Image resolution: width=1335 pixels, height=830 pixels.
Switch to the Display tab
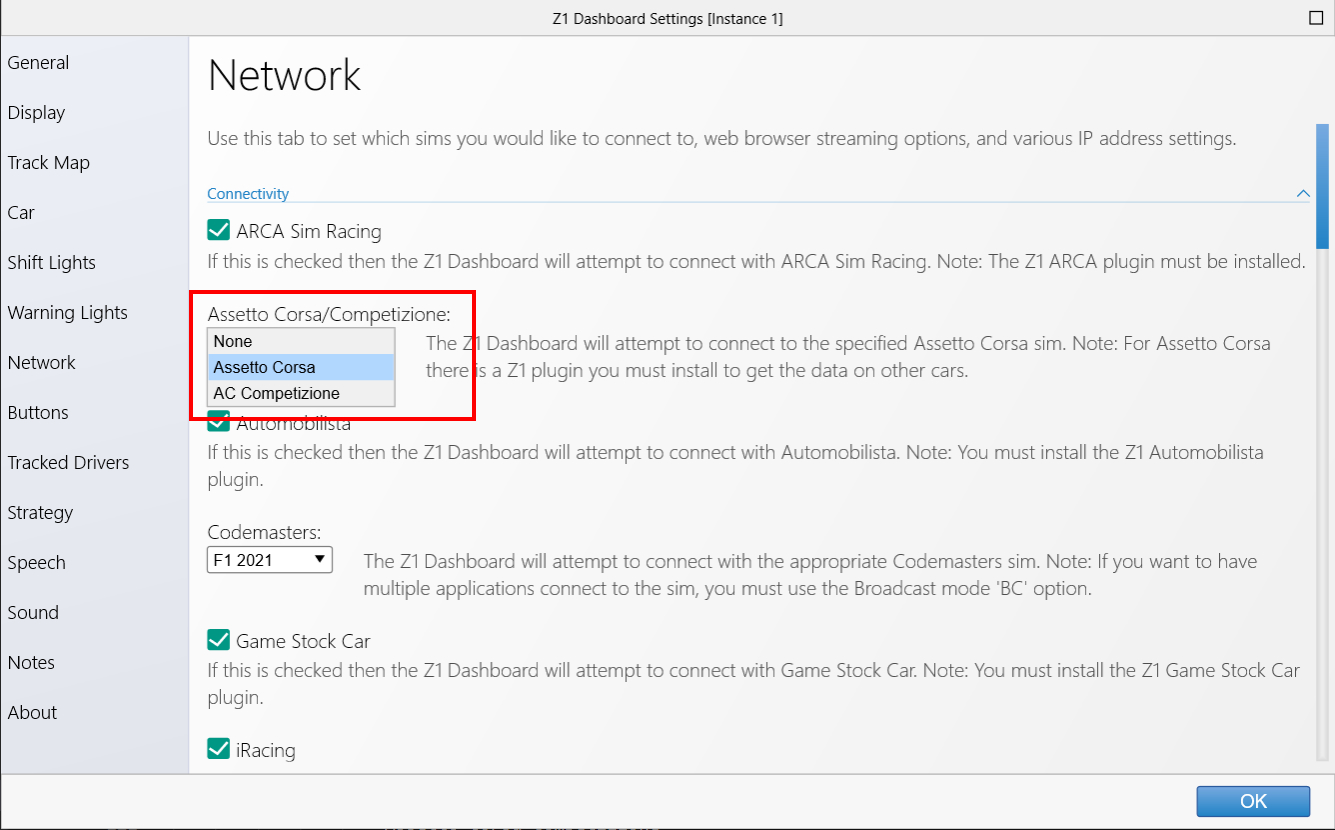click(37, 113)
